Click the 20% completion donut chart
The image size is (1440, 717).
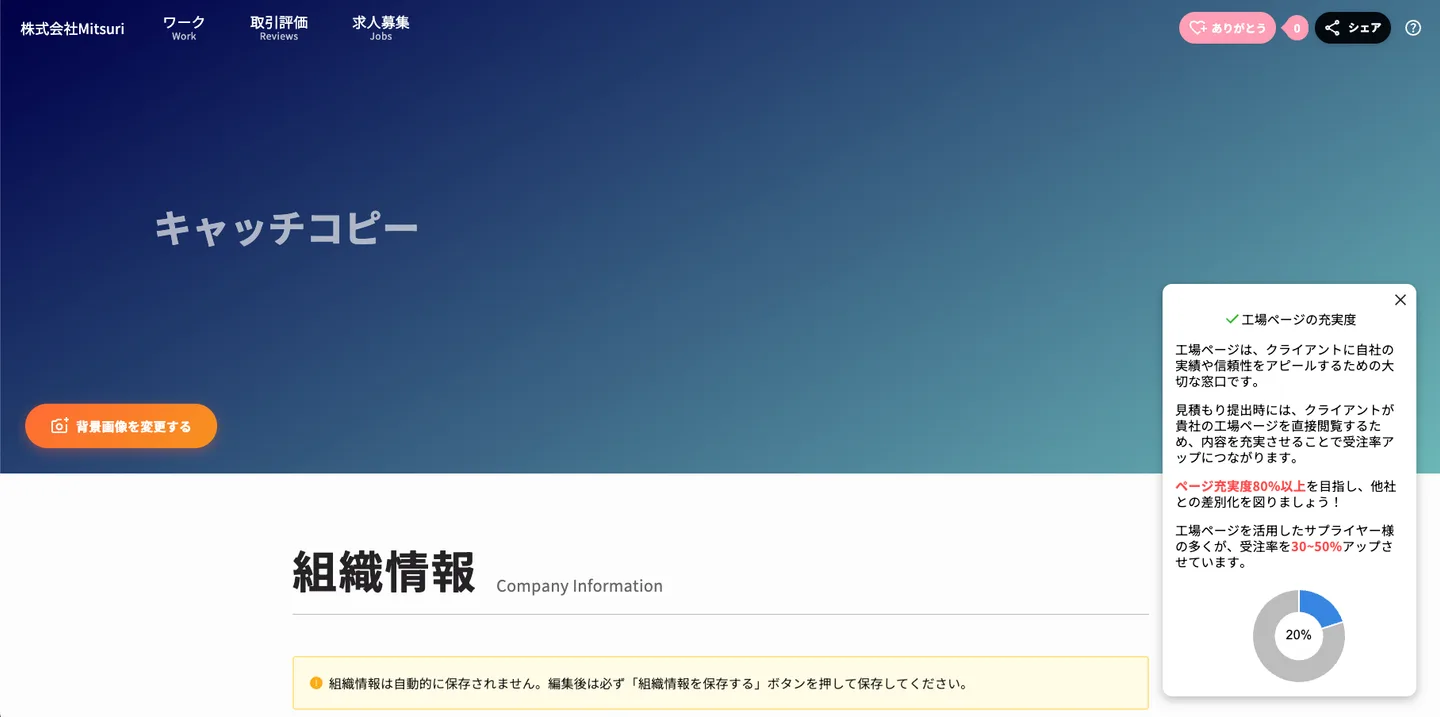(x=1298, y=635)
